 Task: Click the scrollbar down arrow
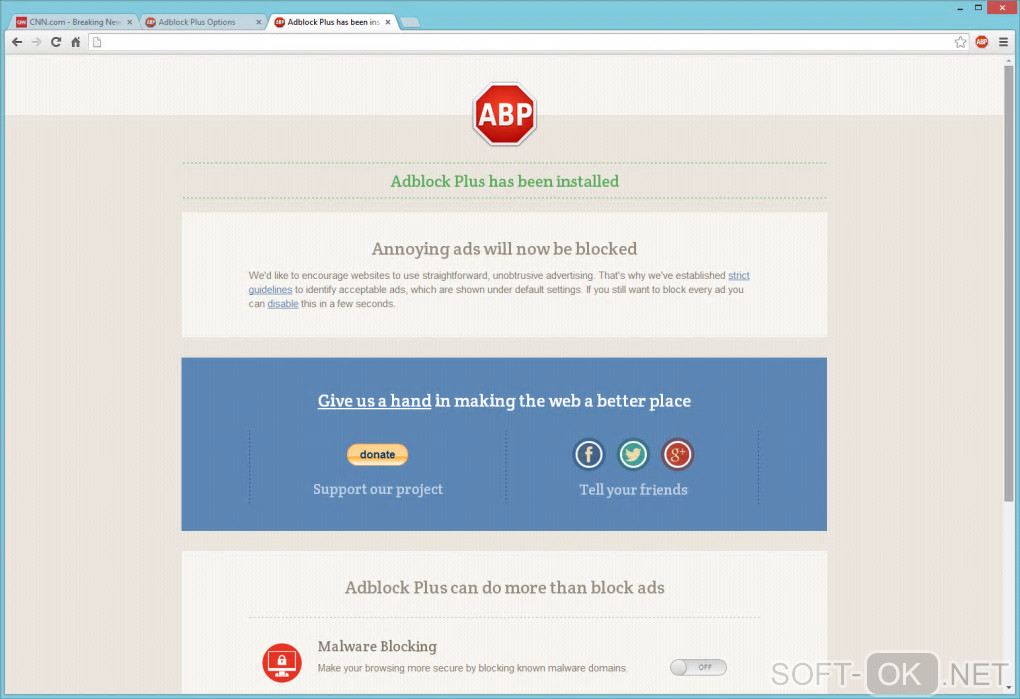tap(1008, 687)
